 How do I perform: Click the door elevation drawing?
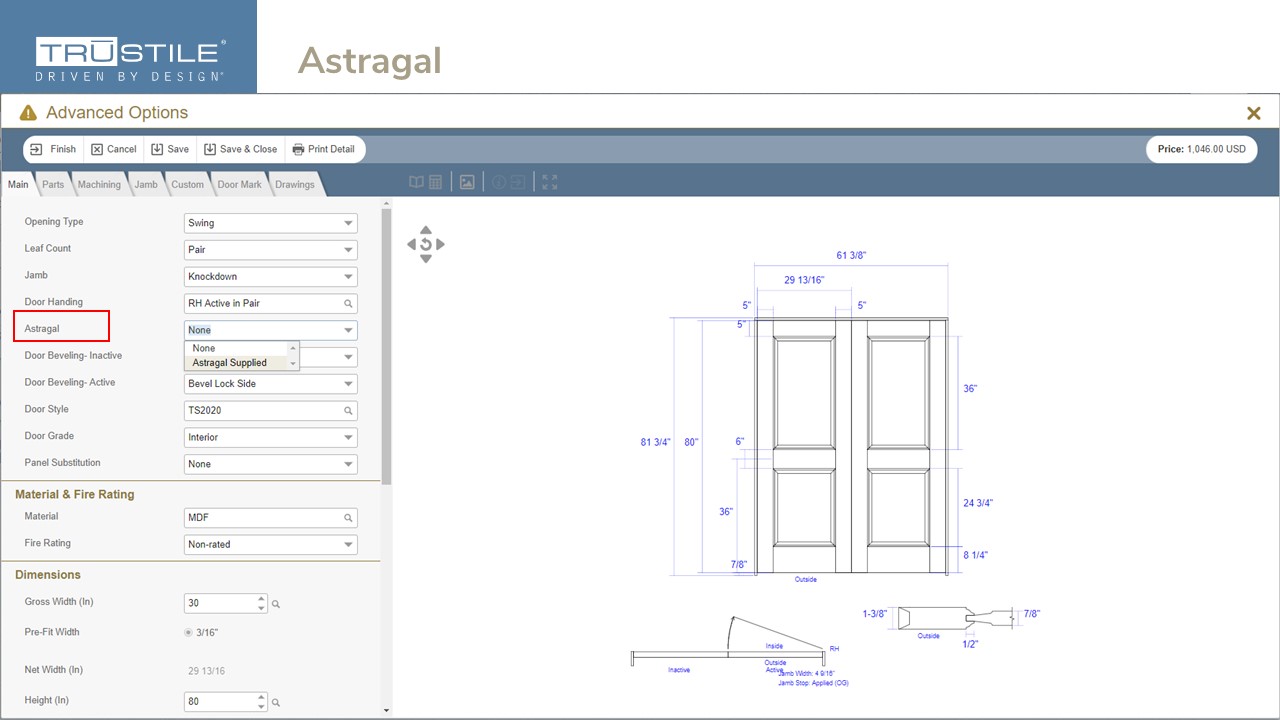(850, 445)
